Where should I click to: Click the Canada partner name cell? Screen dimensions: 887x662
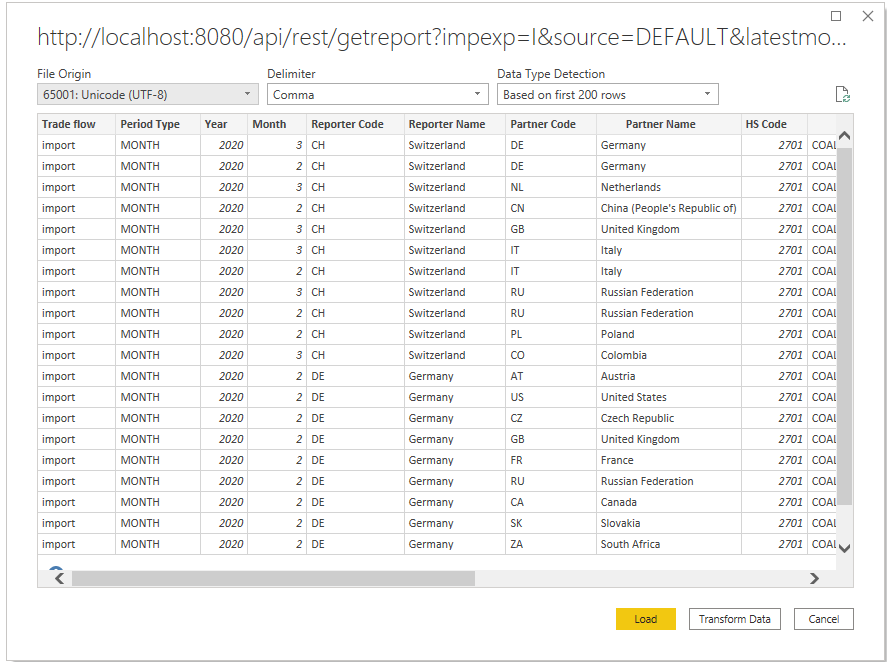coord(669,502)
